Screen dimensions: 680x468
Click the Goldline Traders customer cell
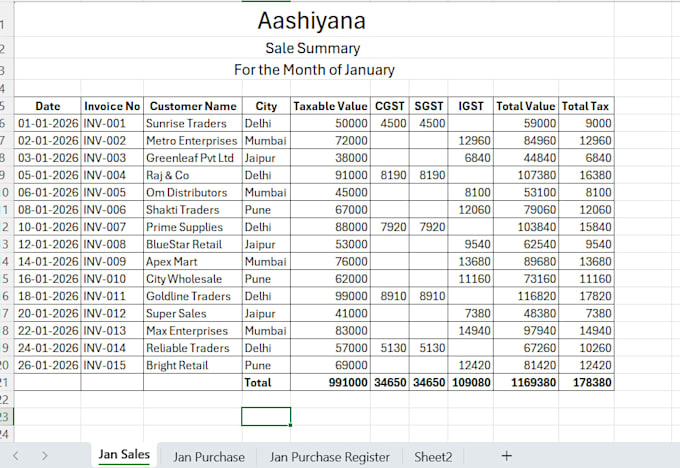click(193, 296)
